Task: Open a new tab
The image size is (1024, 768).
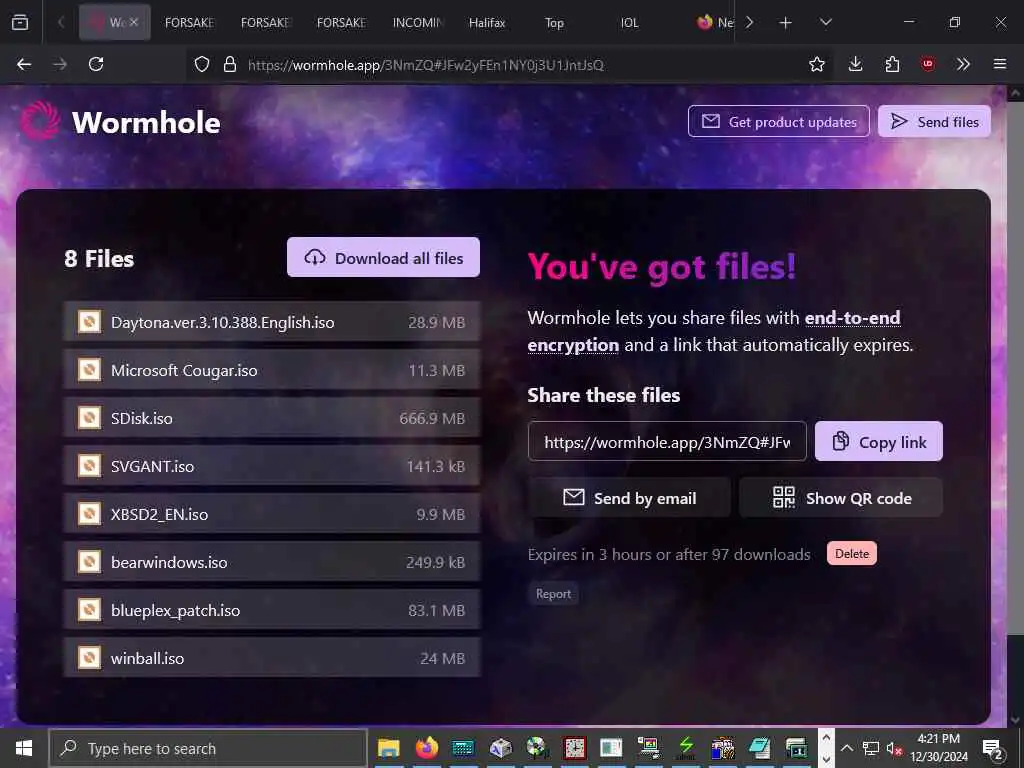Action: click(786, 23)
